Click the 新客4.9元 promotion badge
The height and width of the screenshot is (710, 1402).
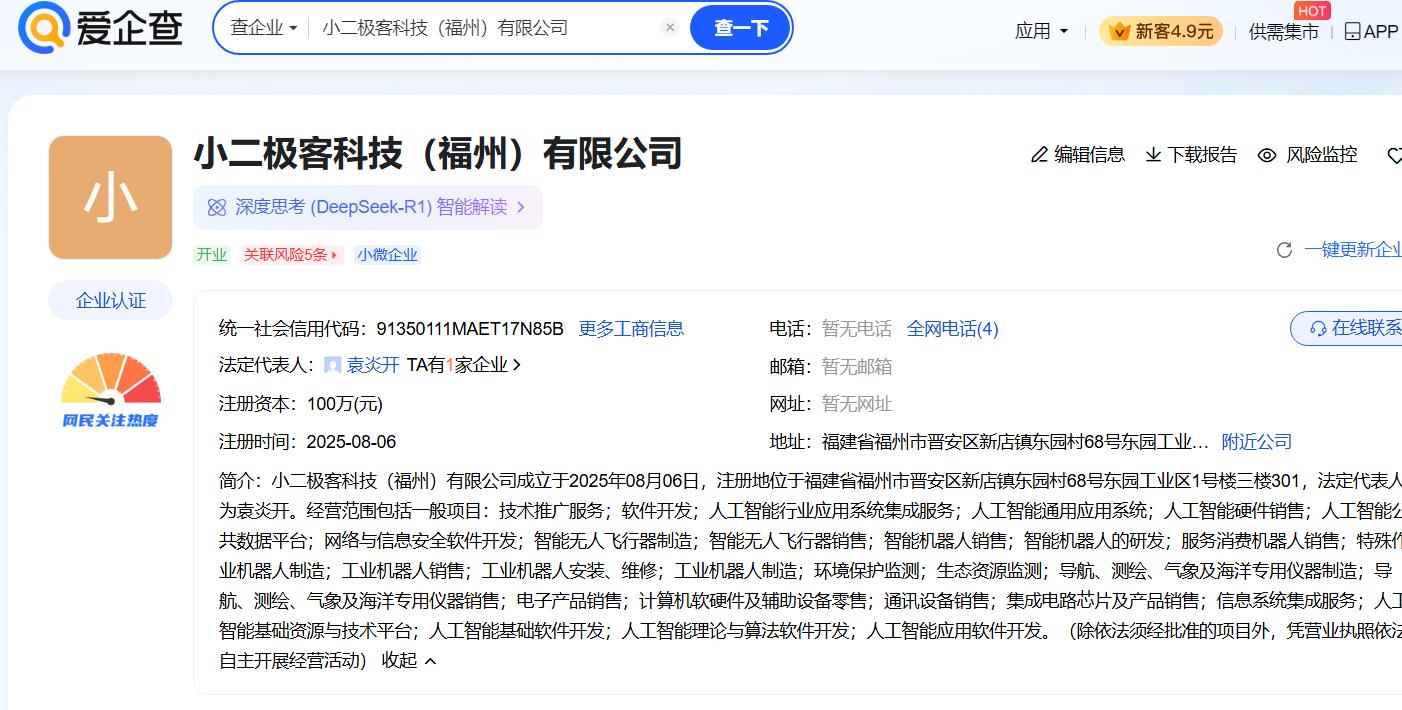tap(1160, 32)
